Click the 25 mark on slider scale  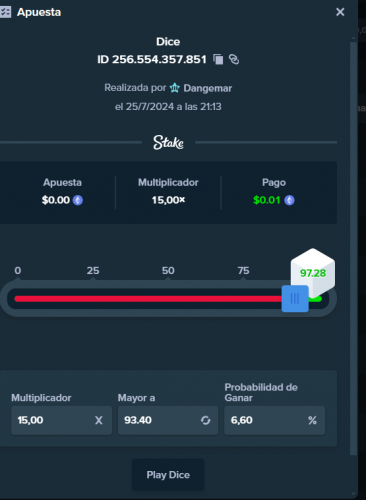tap(93, 270)
